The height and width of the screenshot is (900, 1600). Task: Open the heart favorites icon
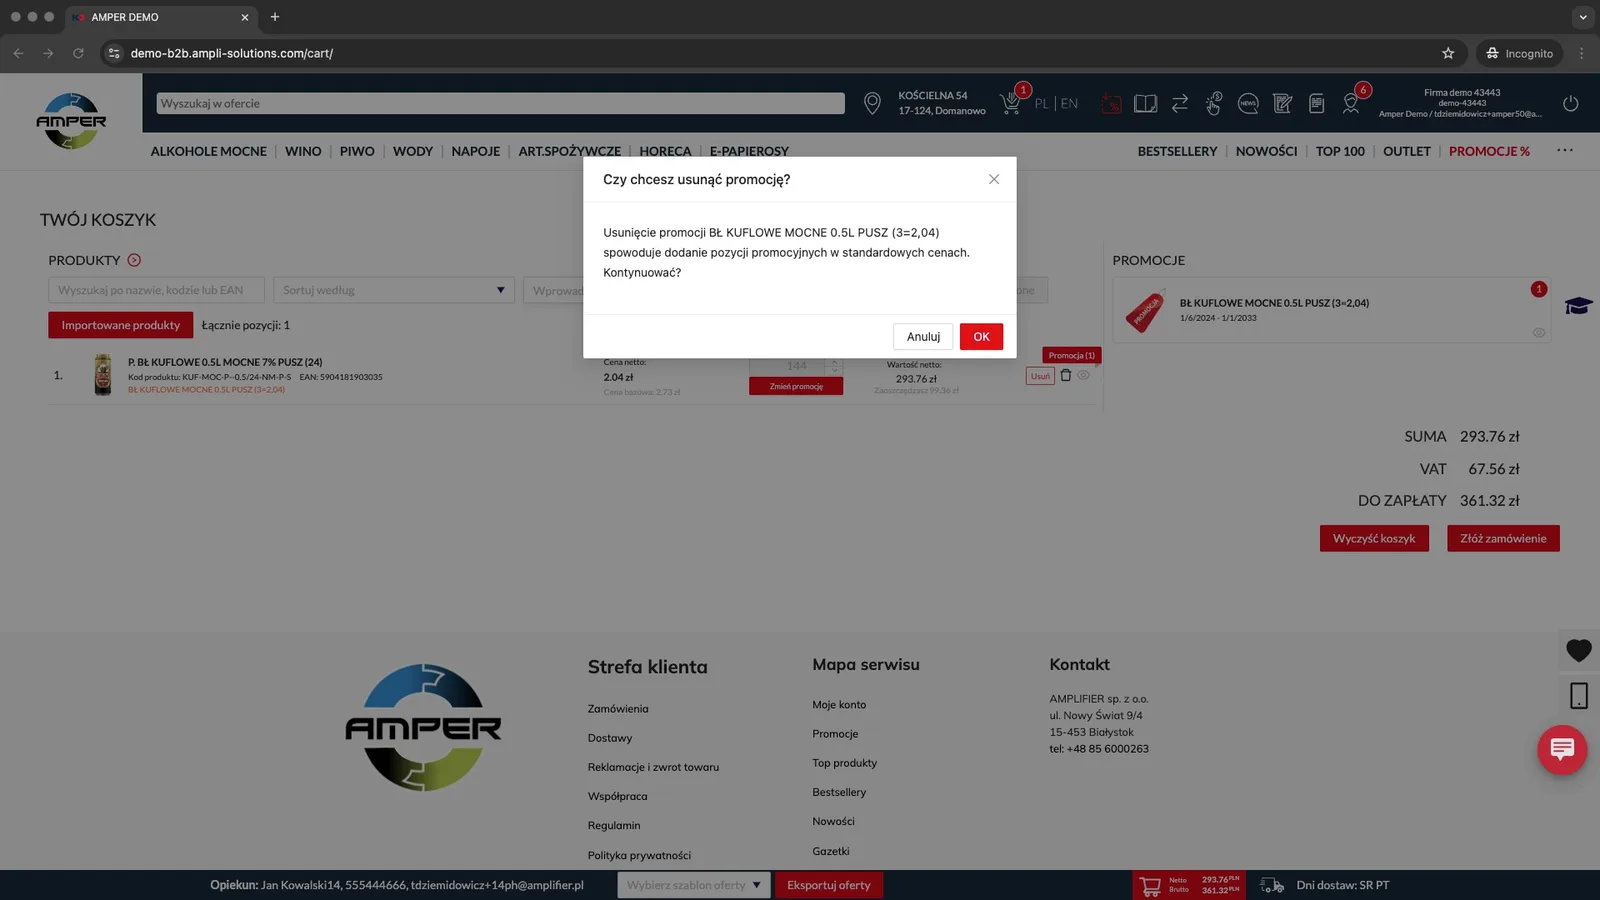1579,651
